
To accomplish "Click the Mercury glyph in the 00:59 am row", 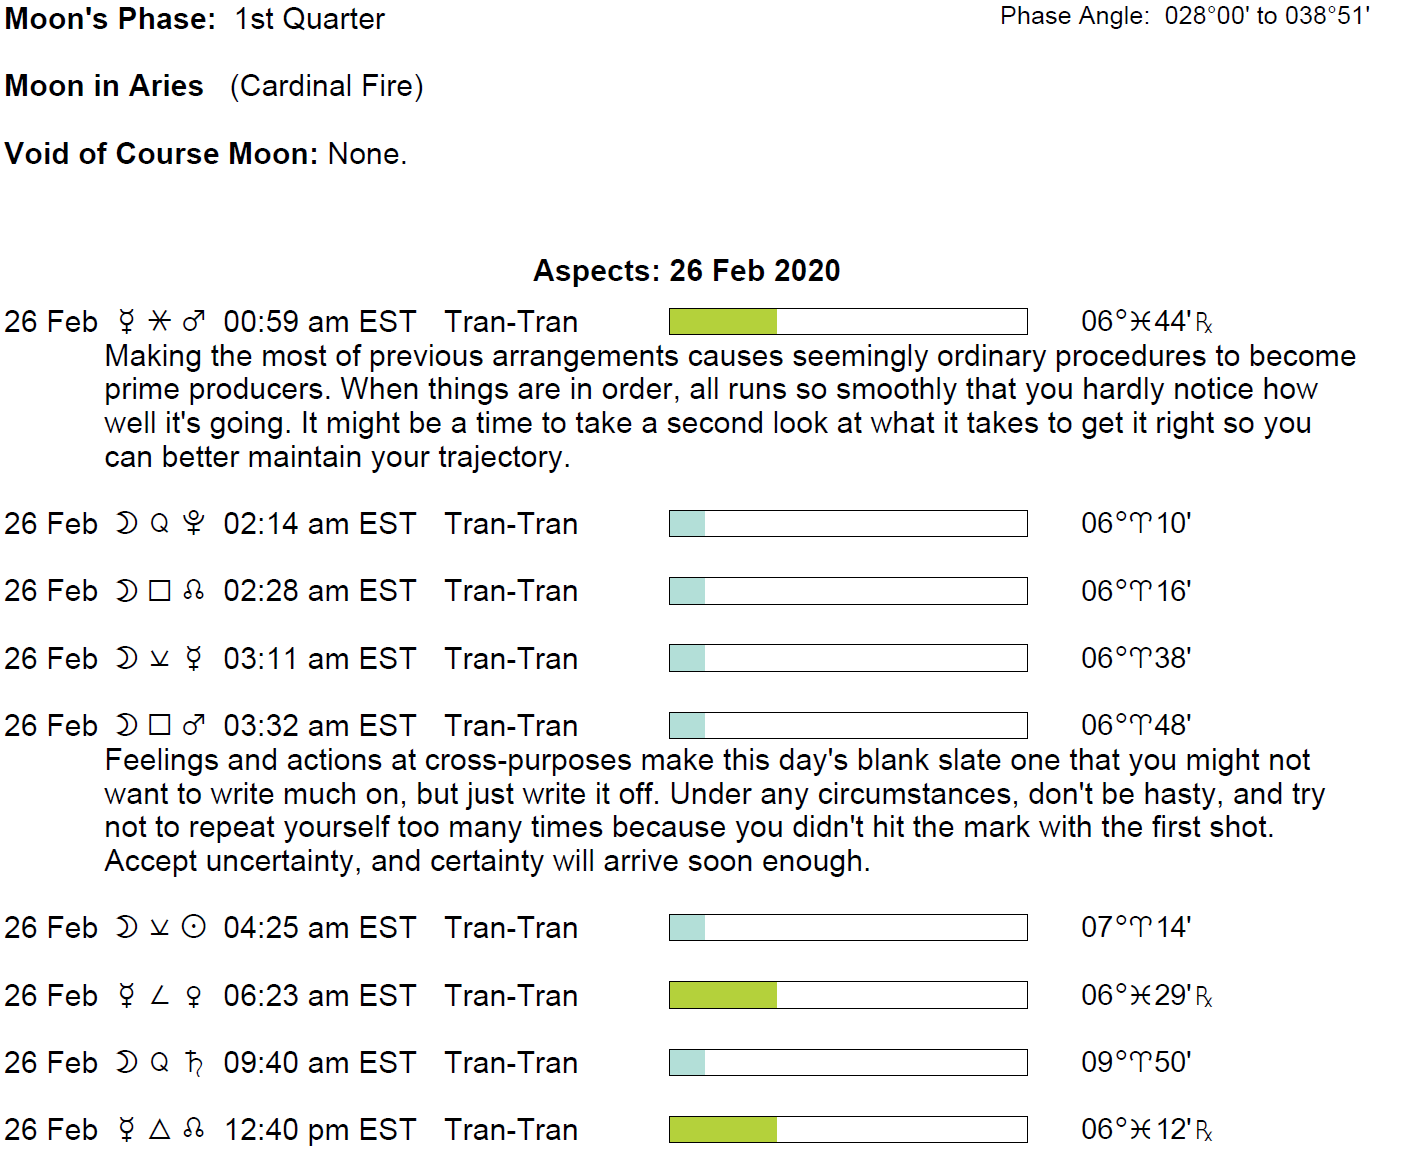I will click(126, 321).
